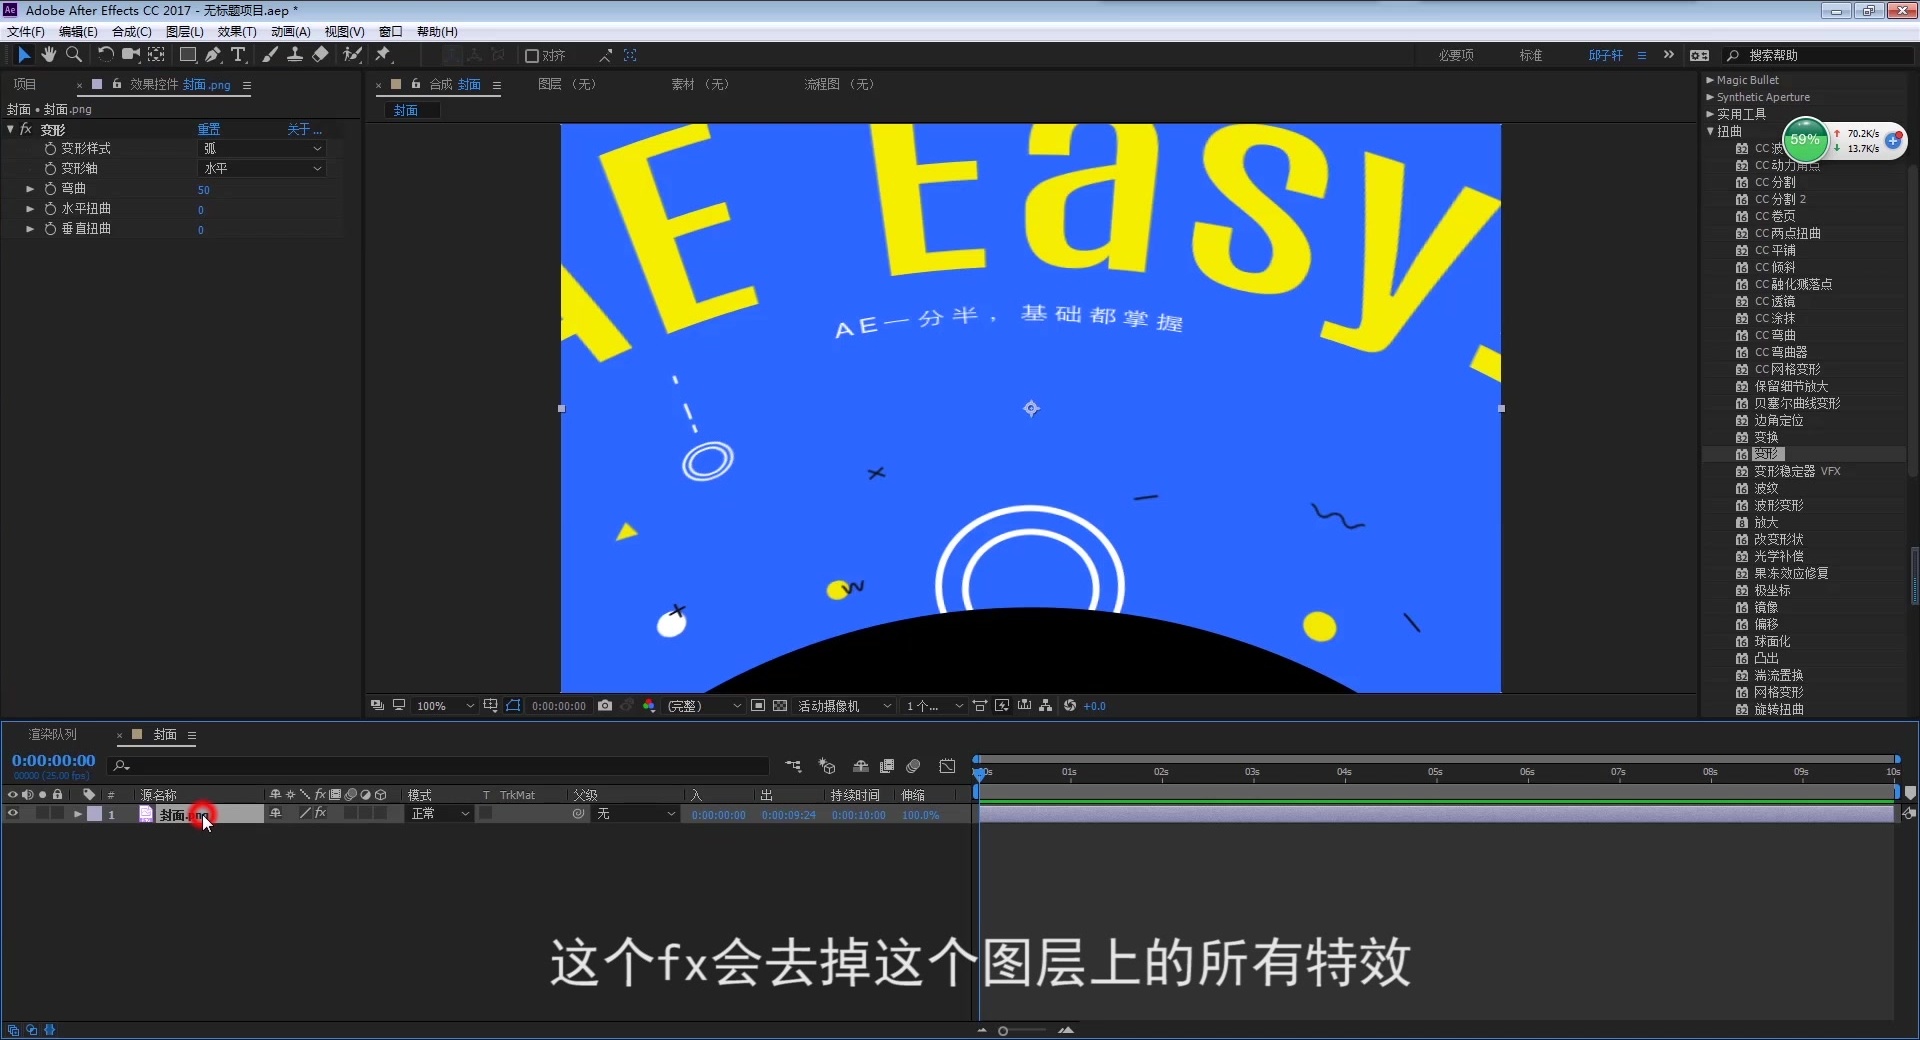This screenshot has height=1040, width=1920.
Task: Toggle the 变形样式 stopwatch
Action: pyautogui.click(x=50, y=148)
